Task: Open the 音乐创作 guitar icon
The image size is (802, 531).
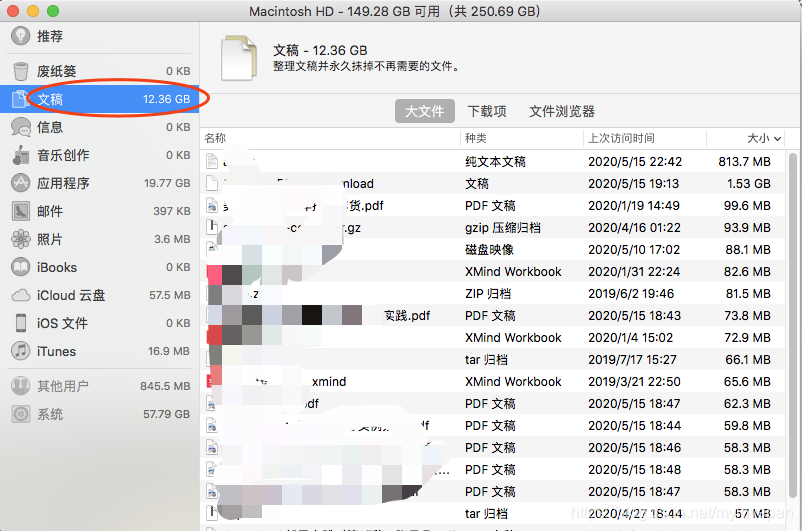Action: click(20, 155)
